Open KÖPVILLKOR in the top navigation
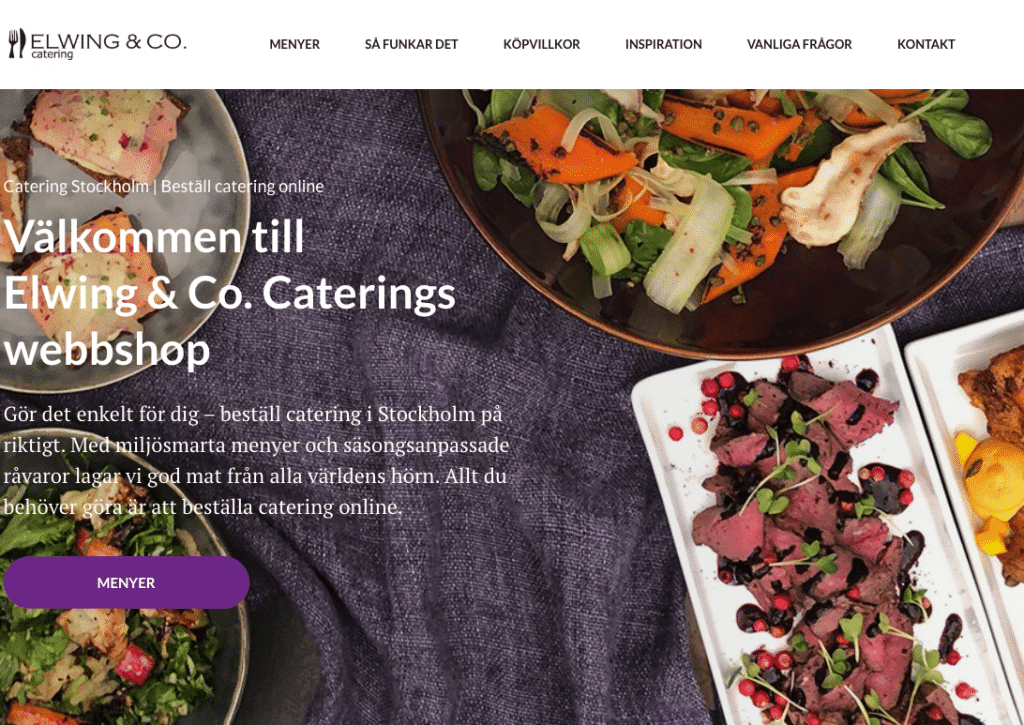The height and width of the screenshot is (725, 1024). (x=541, y=44)
